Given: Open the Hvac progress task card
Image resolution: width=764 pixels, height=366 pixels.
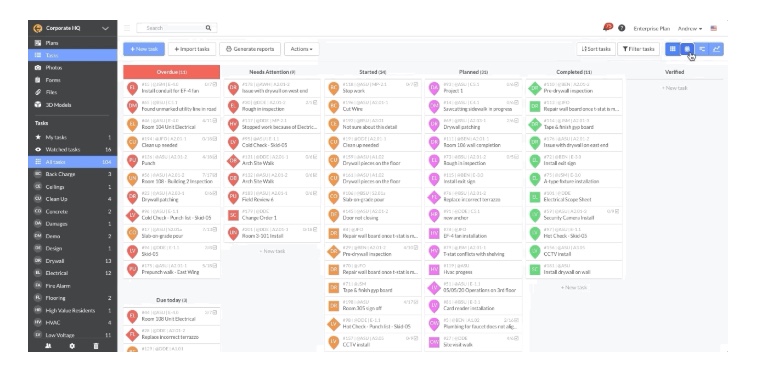Looking at the screenshot, I should 473,270.
